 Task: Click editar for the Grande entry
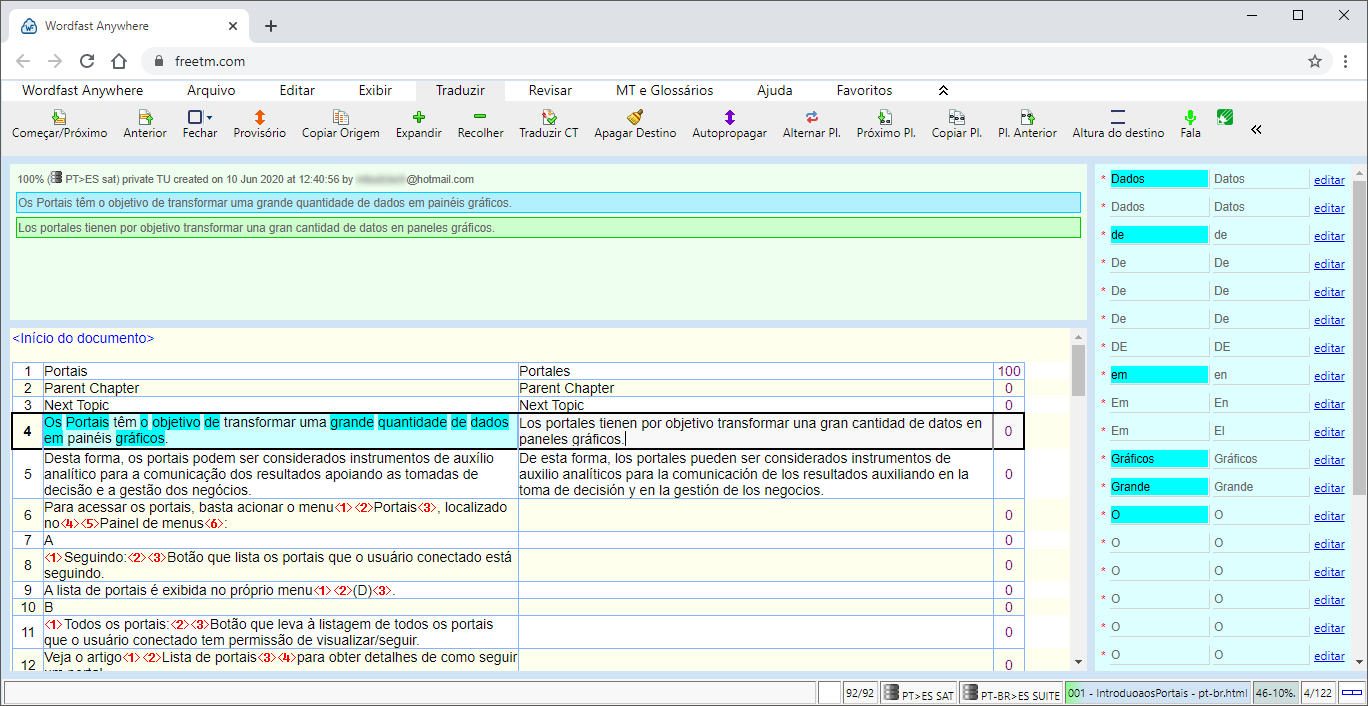pyautogui.click(x=1329, y=488)
